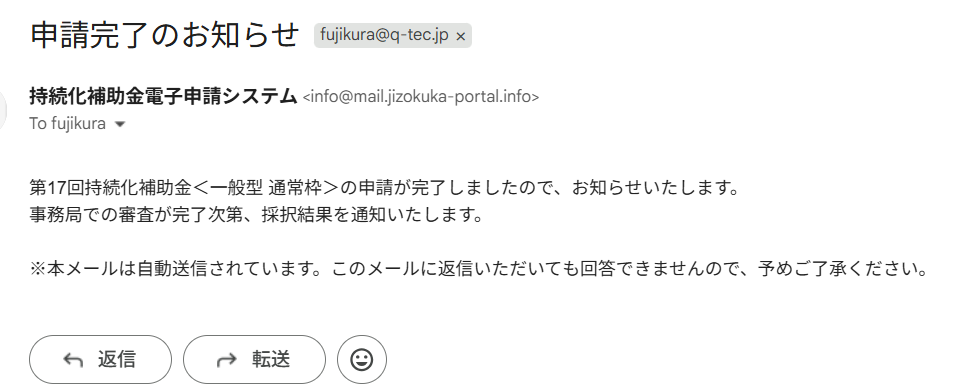The image size is (953, 384).
Task: Select sender name 持続化補助金電子申請システム
Action: tap(163, 96)
